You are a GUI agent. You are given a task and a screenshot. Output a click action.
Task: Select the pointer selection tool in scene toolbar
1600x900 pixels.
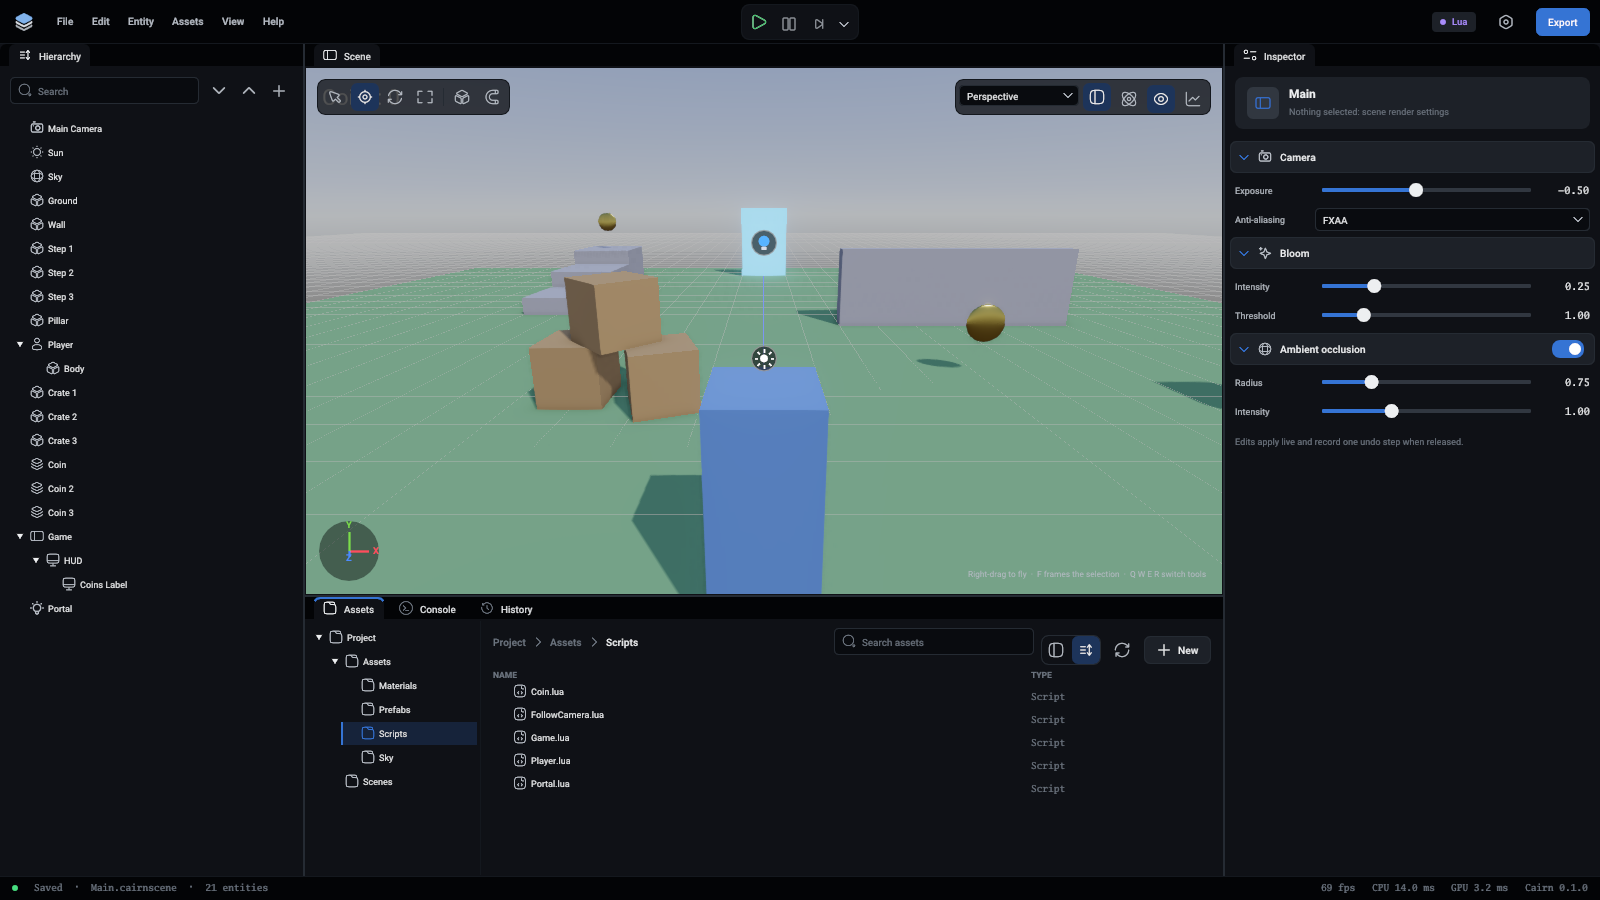(335, 97)
